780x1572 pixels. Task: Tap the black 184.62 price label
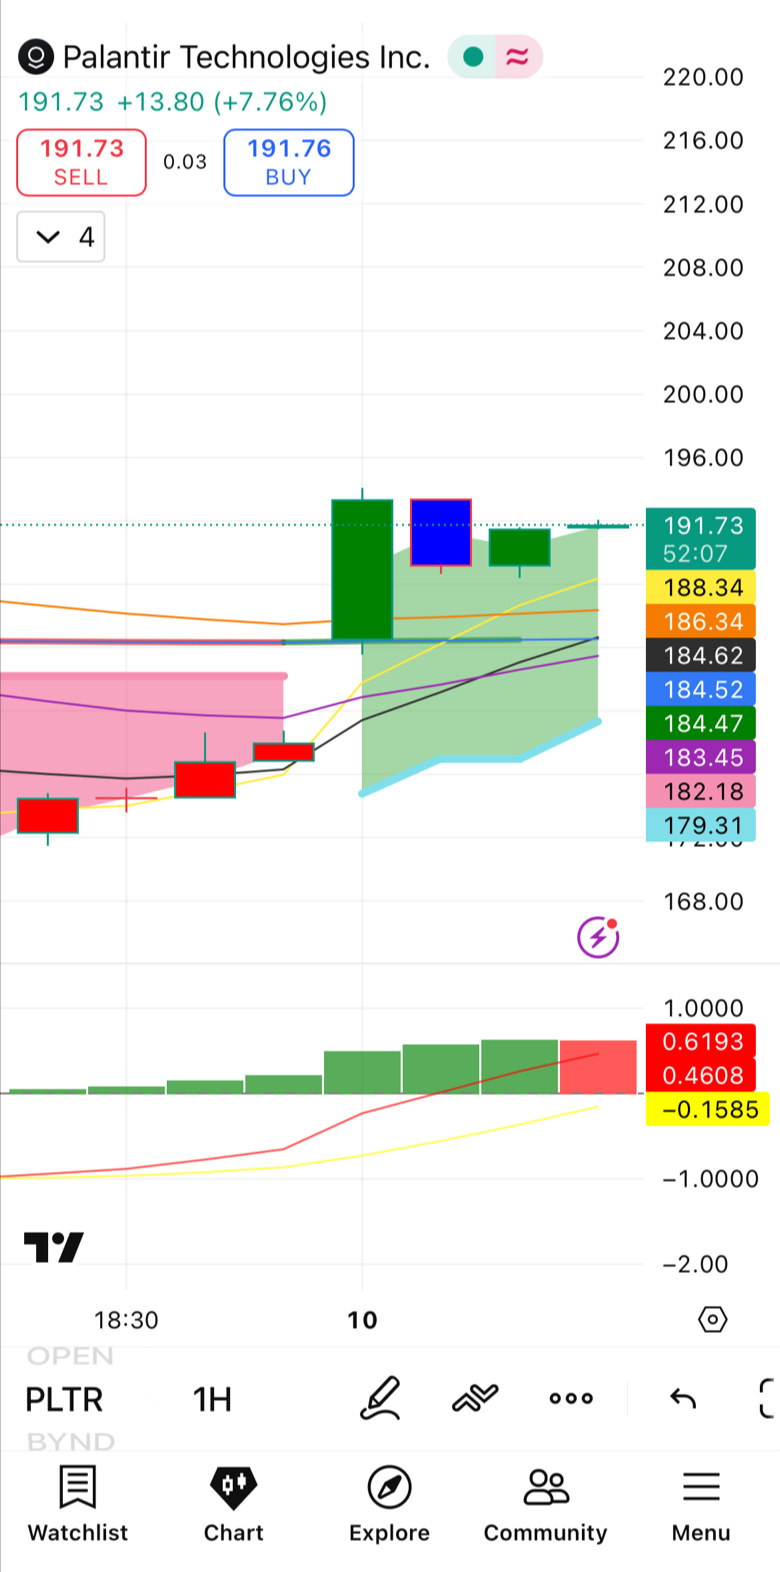pos(701,655)
